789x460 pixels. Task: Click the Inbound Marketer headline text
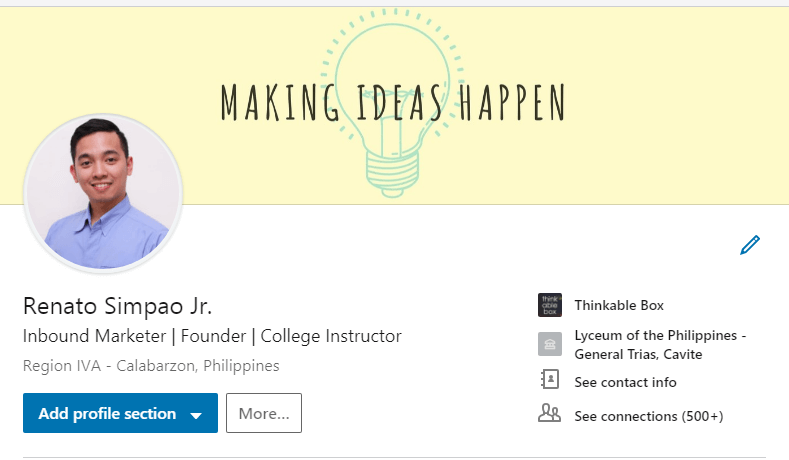[95, 336]
